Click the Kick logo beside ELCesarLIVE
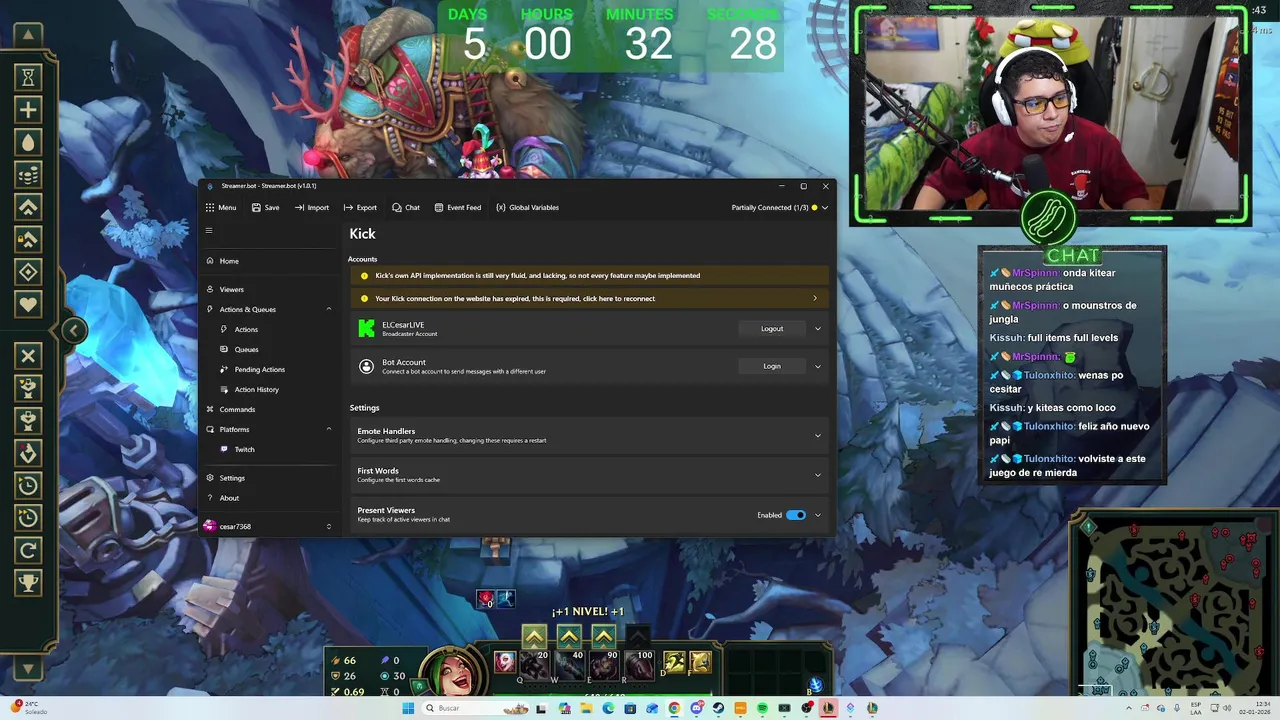Viewport: 1280px width, 720px height. (x=366, y=328)
